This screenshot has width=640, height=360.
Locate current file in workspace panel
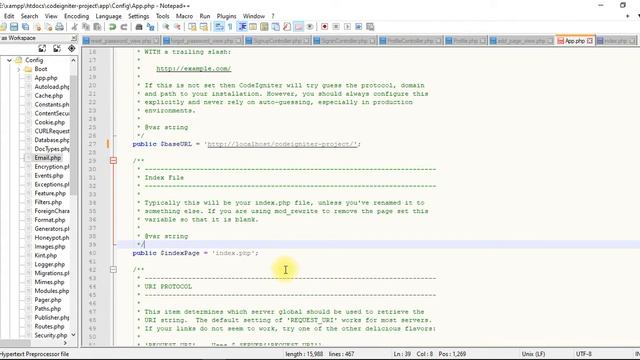[71, 49]
